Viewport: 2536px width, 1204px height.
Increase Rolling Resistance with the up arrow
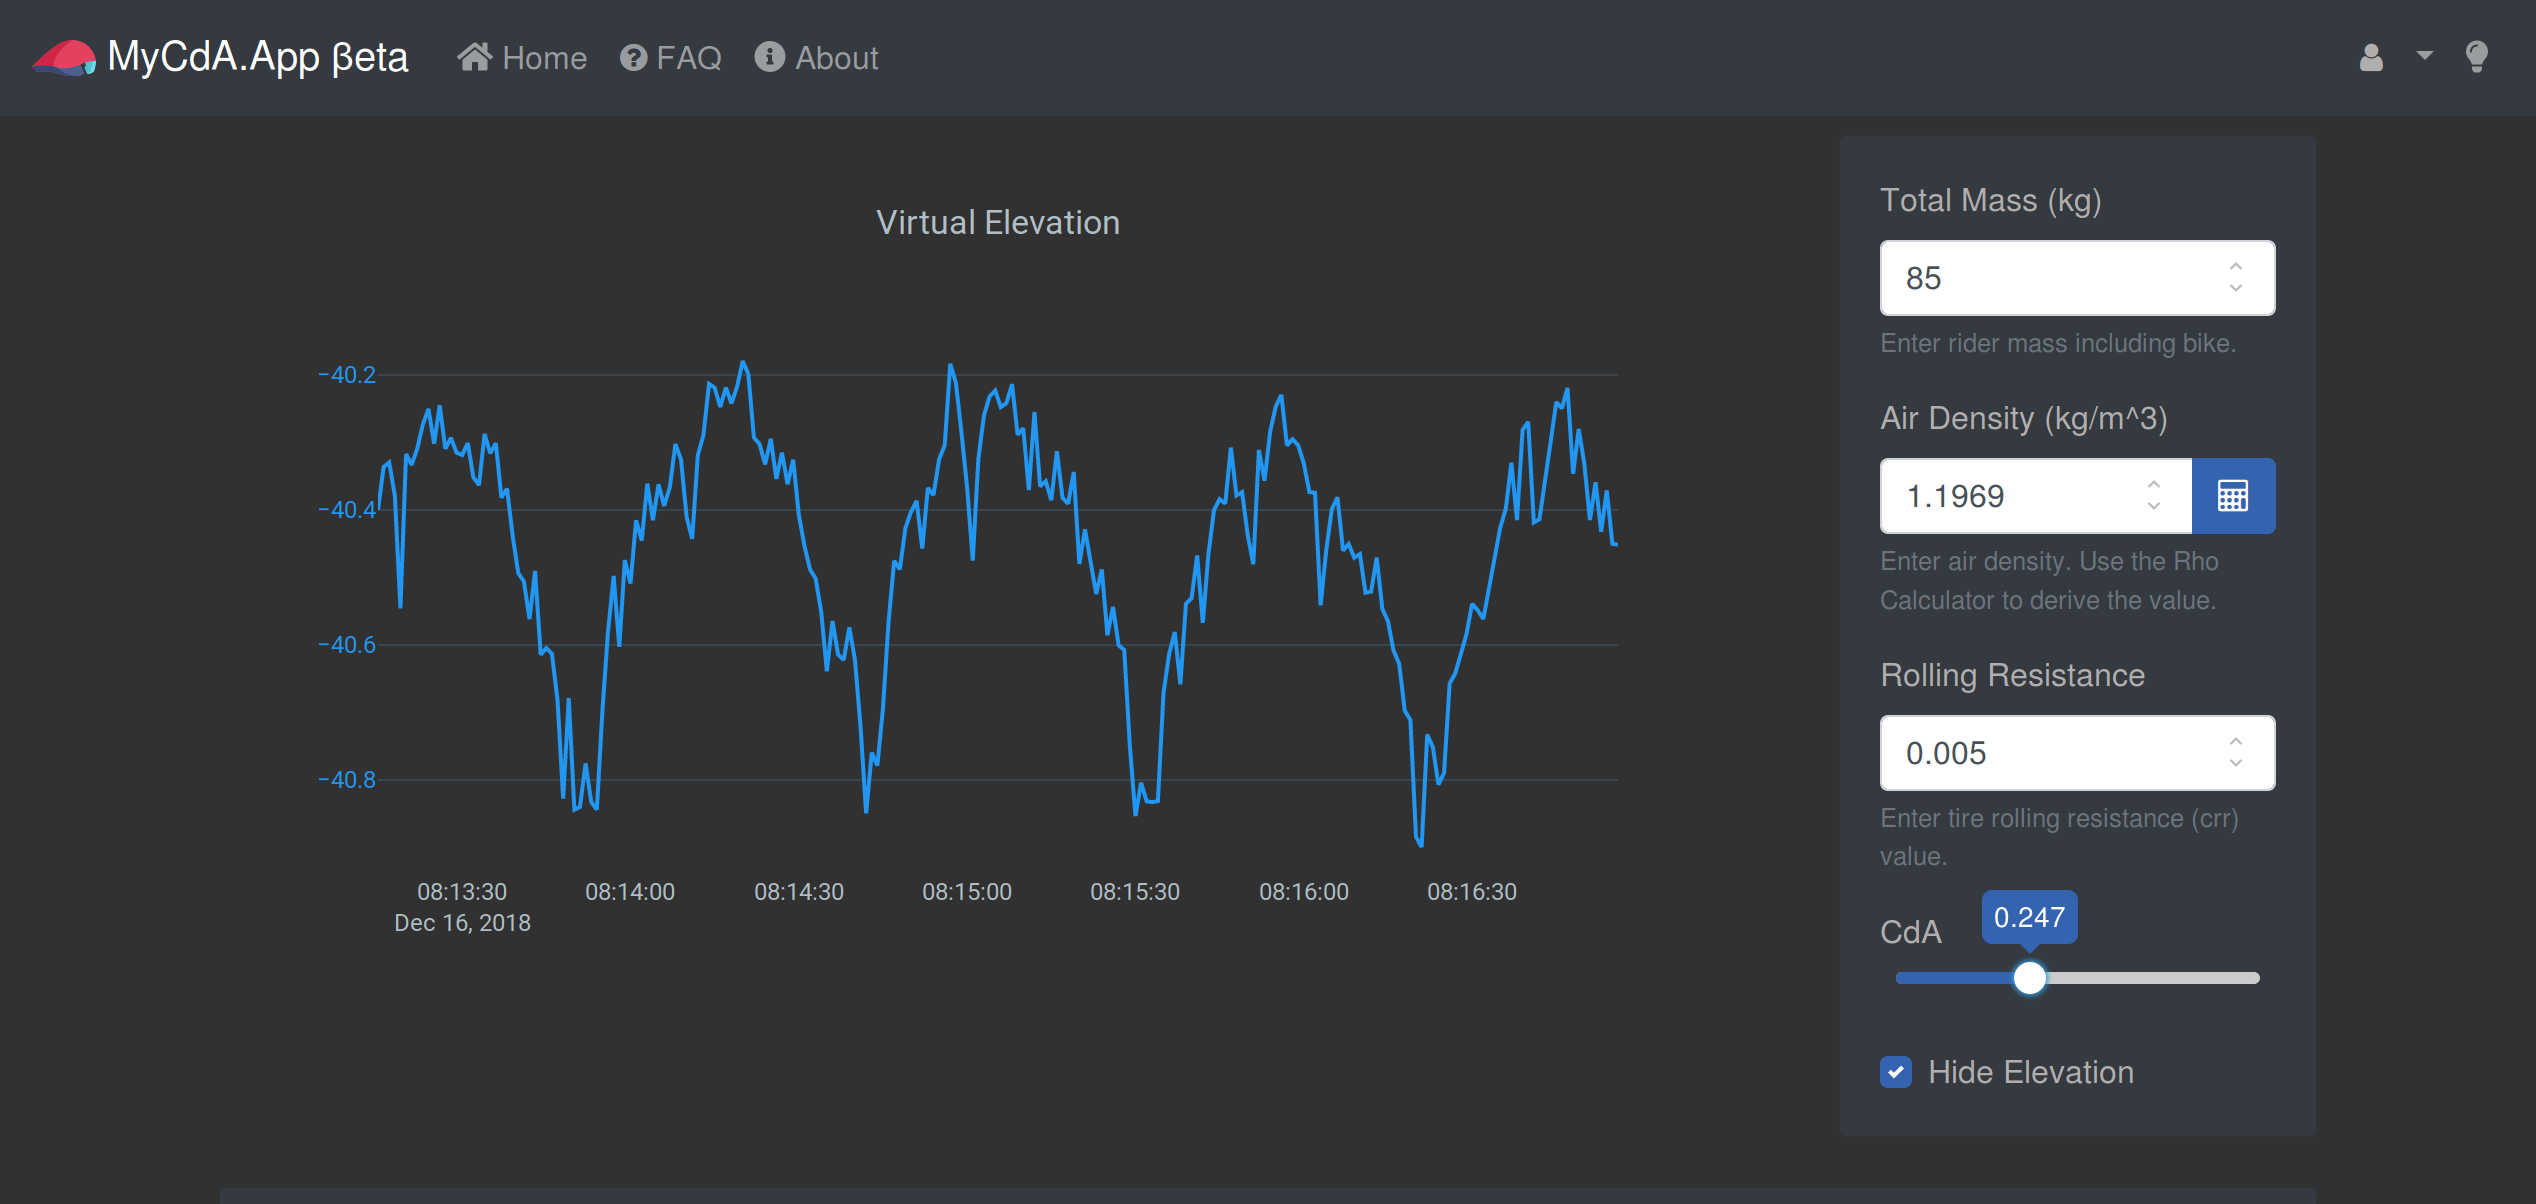(x=2236, y=741)
